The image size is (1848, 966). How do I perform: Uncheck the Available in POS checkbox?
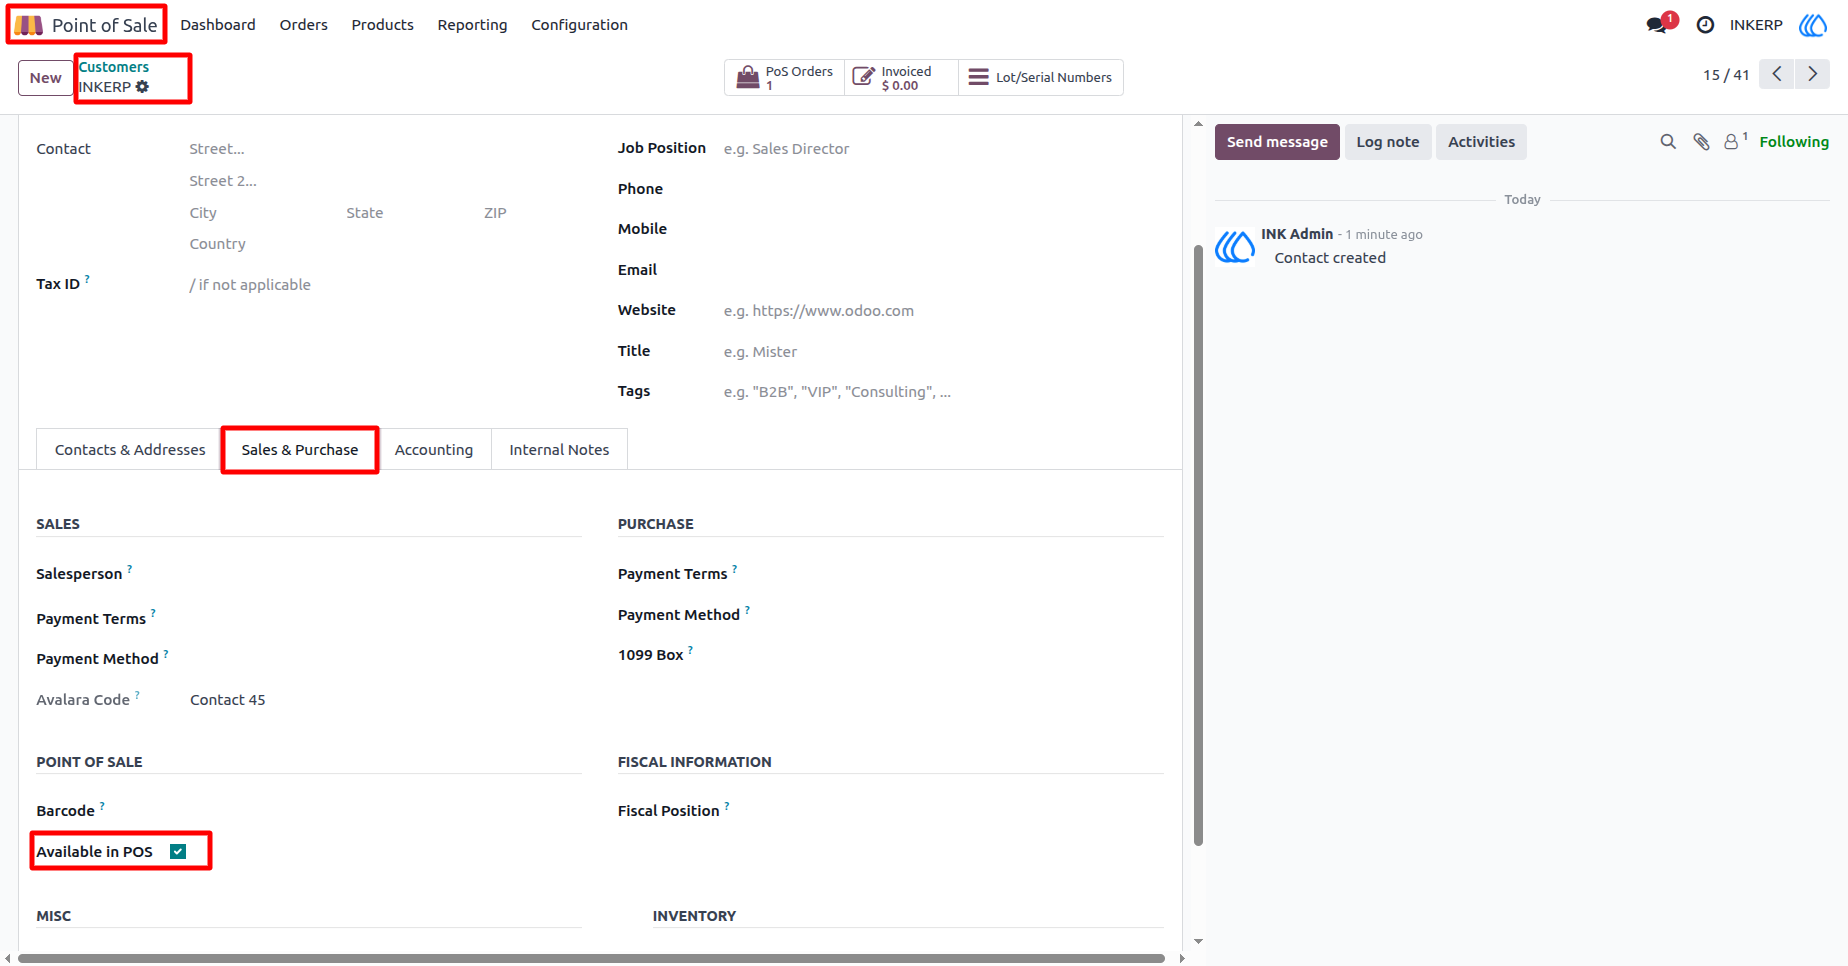point(178,852)
